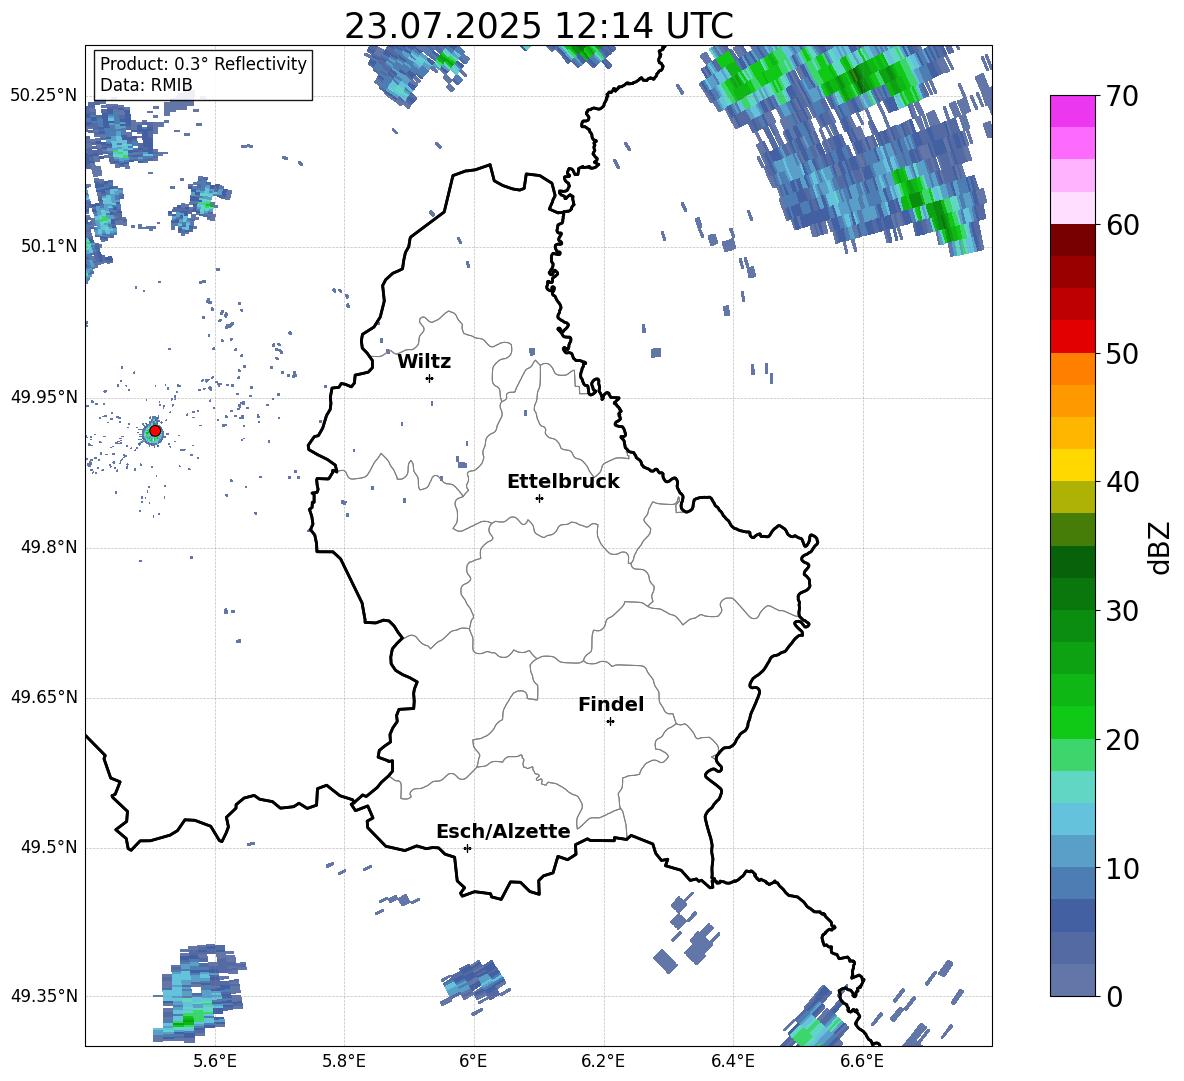Image resolution: width=1184 pixels, height=1081 pixels.
Task: Click the 49.8°N latitude label
Action: tap(48, 547)
